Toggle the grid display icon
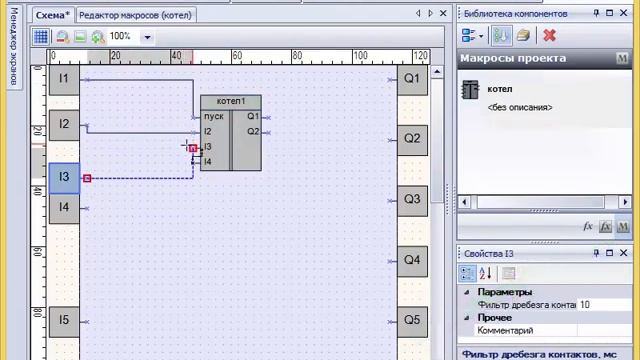Image resolution: width=640 pixels, height=360 pixels. pyautogui.click(x=41, y=37)
